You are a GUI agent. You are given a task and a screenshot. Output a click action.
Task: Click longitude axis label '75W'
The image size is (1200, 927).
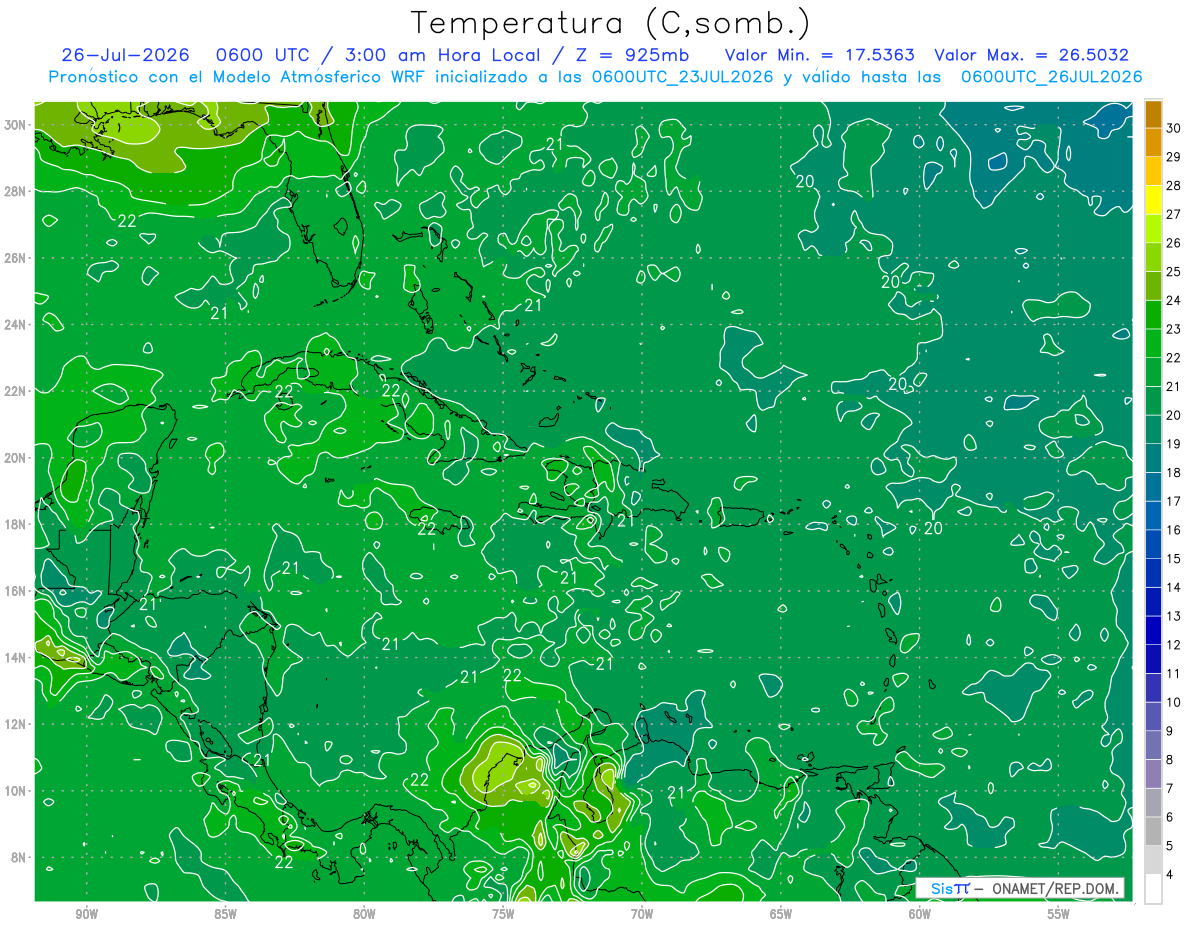pyautogui.click(x=503, y=914)
